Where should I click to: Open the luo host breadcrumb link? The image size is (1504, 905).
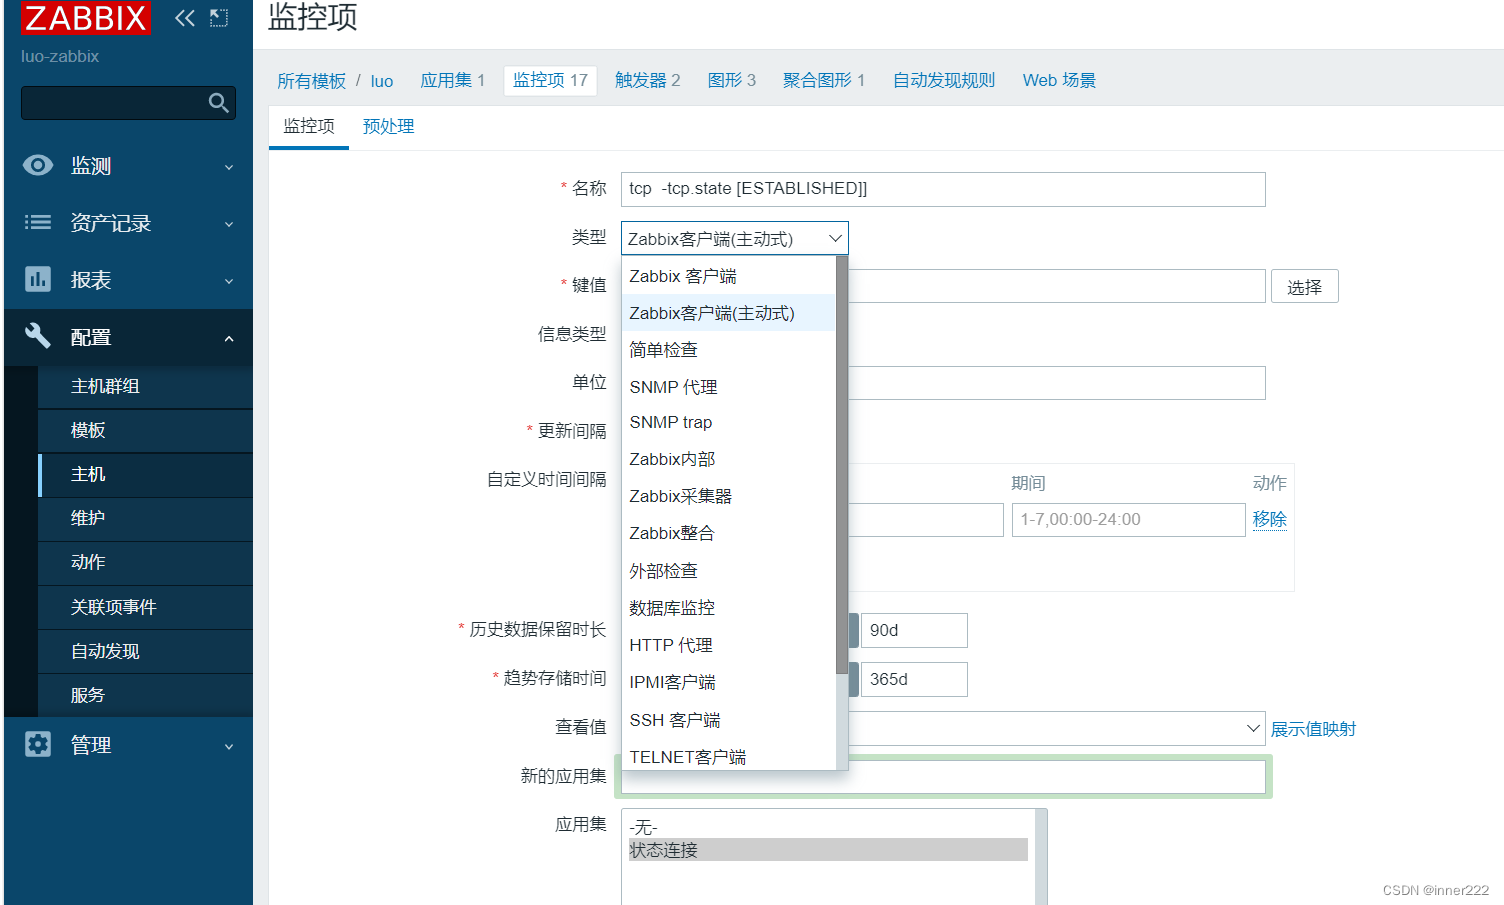coord(382,81)
